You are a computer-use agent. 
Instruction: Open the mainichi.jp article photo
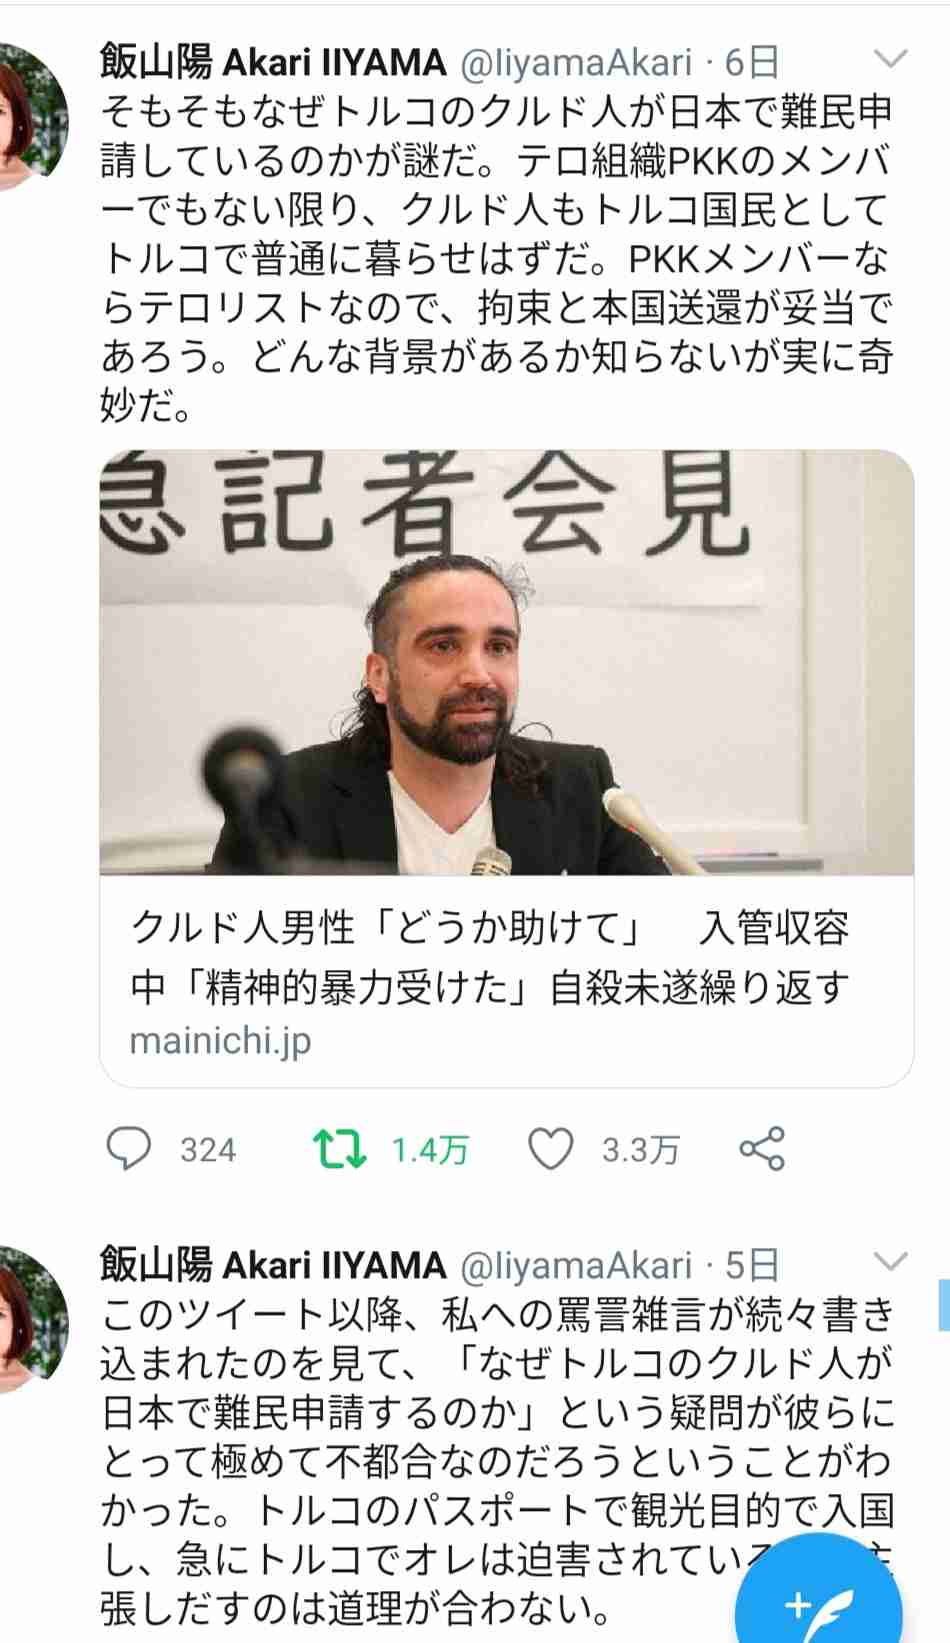(506, 662)
